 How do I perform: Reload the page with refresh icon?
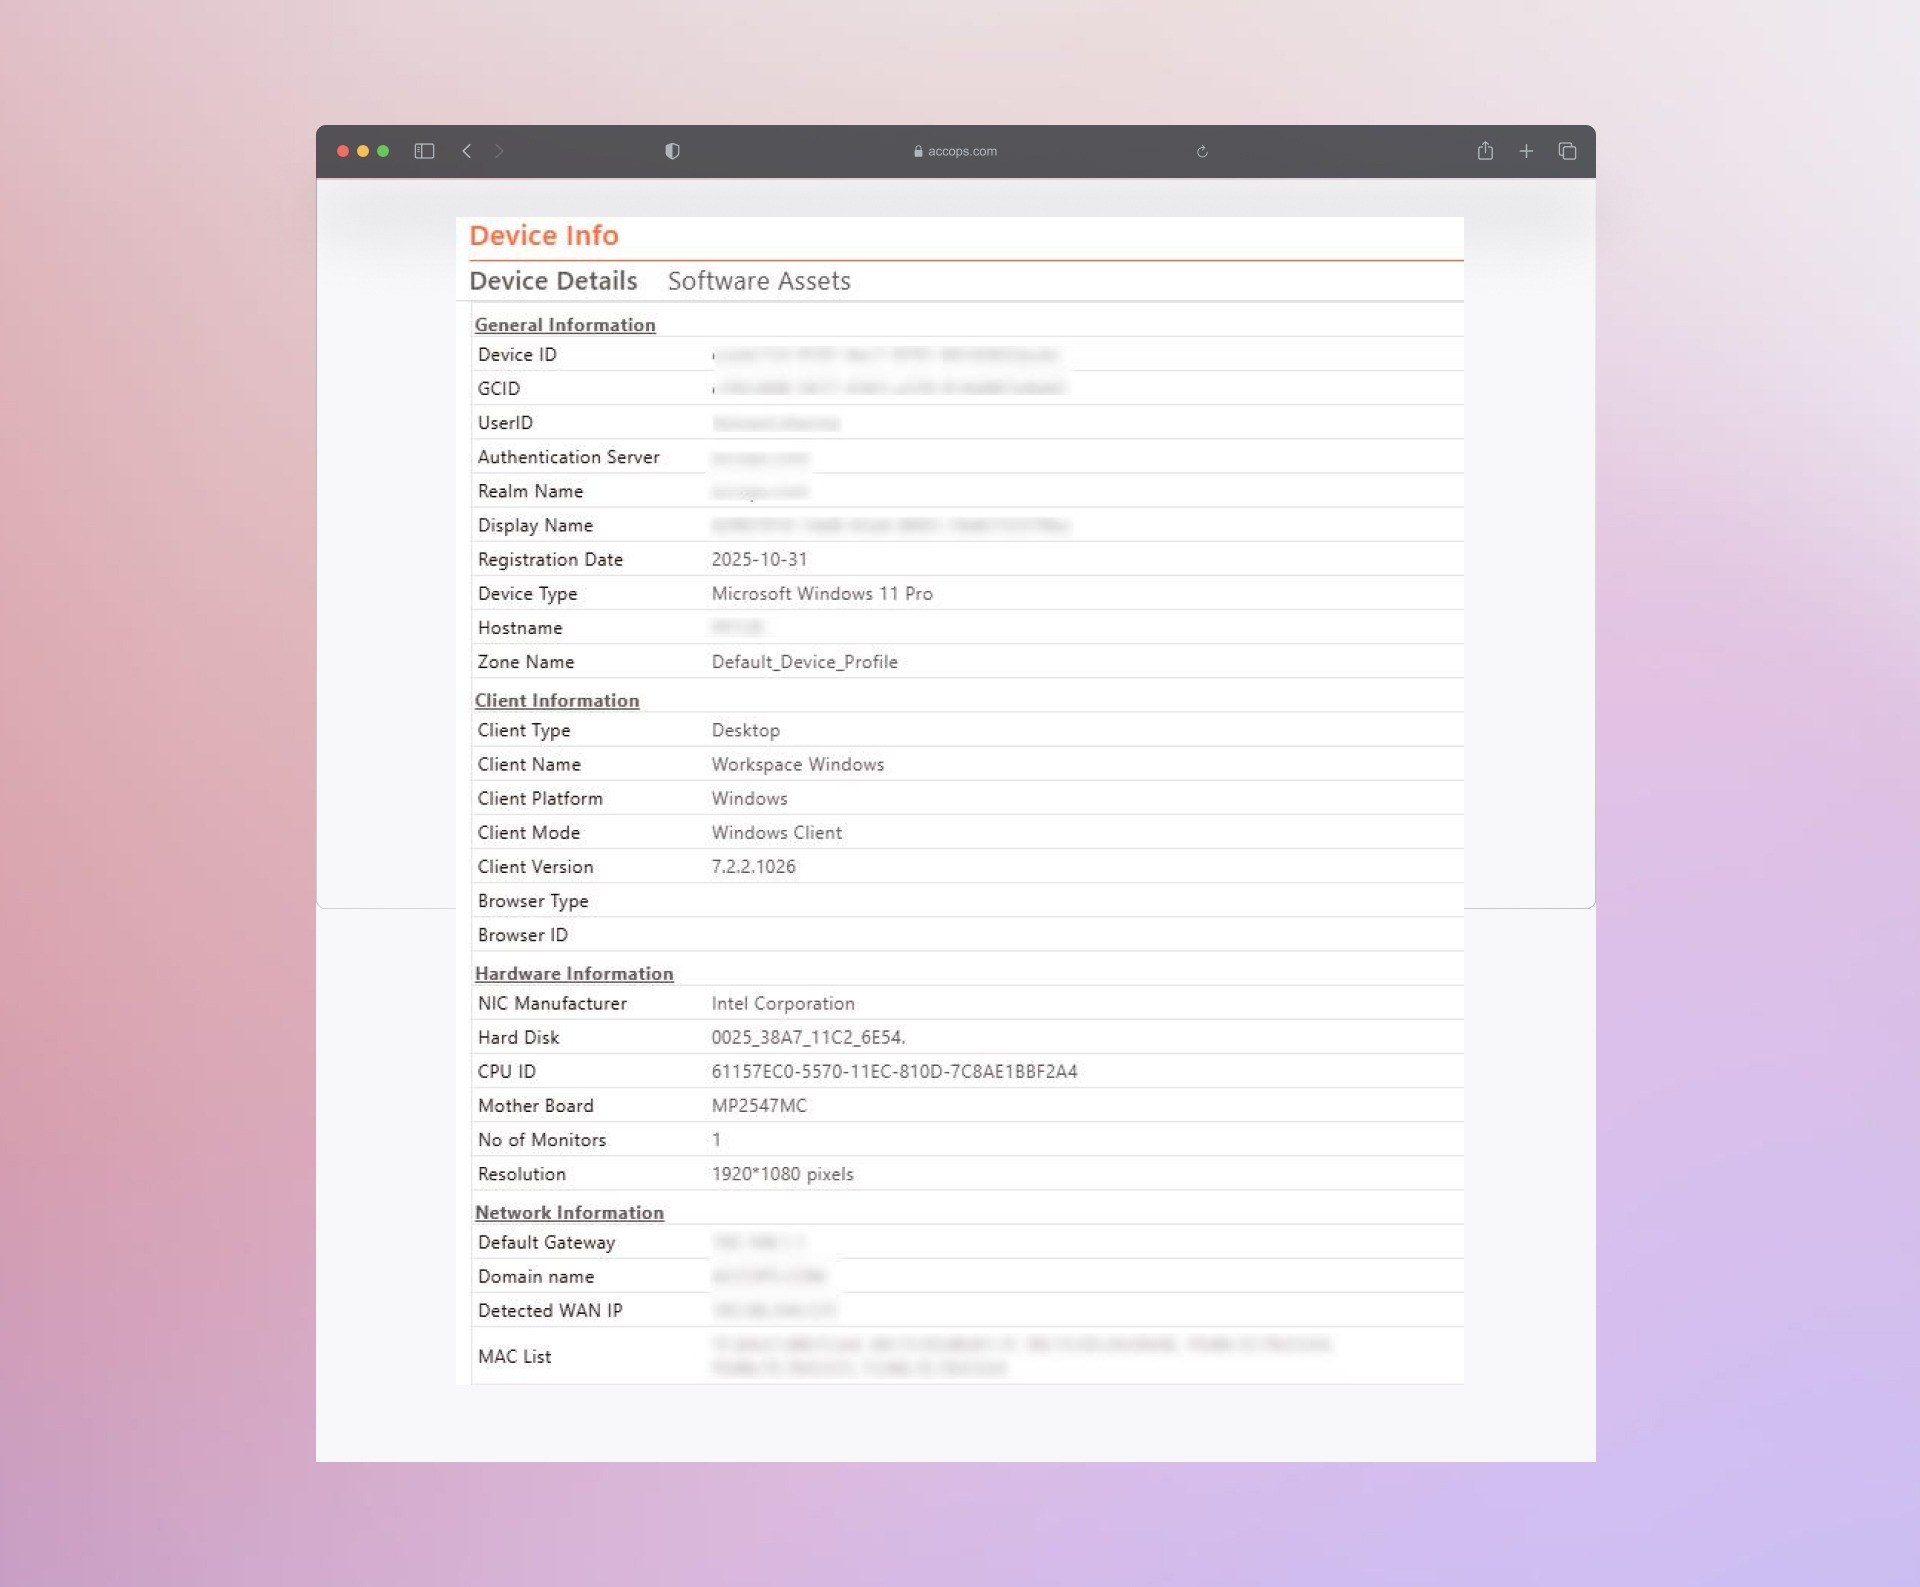pyautogui.click(x=1202, y=152)
